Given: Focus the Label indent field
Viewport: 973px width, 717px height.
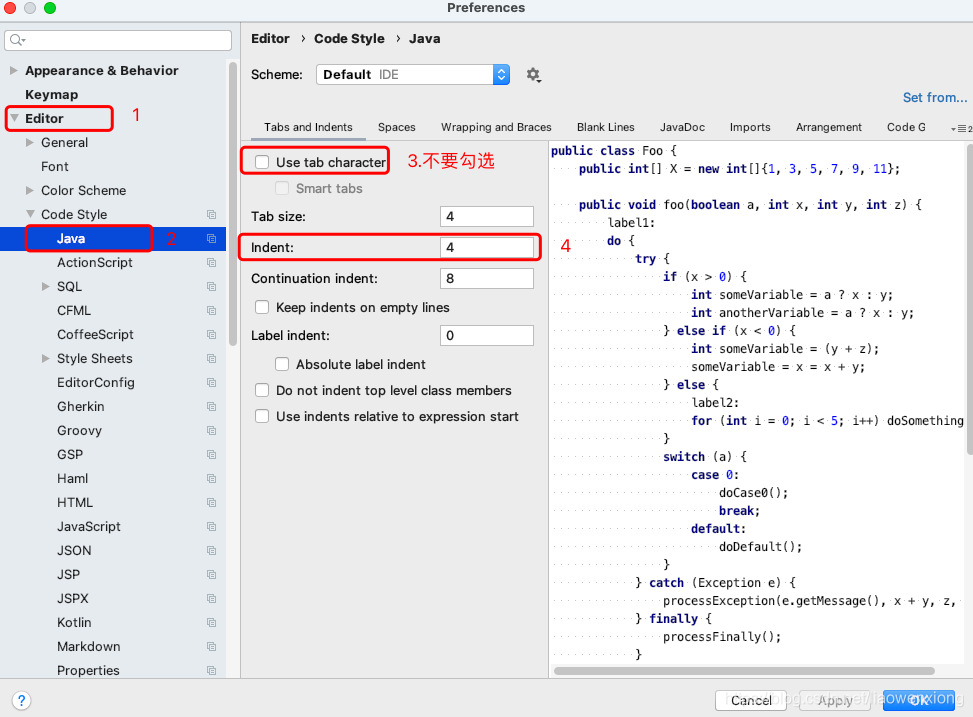Looking at the screenshot, I should pos(486,335).
